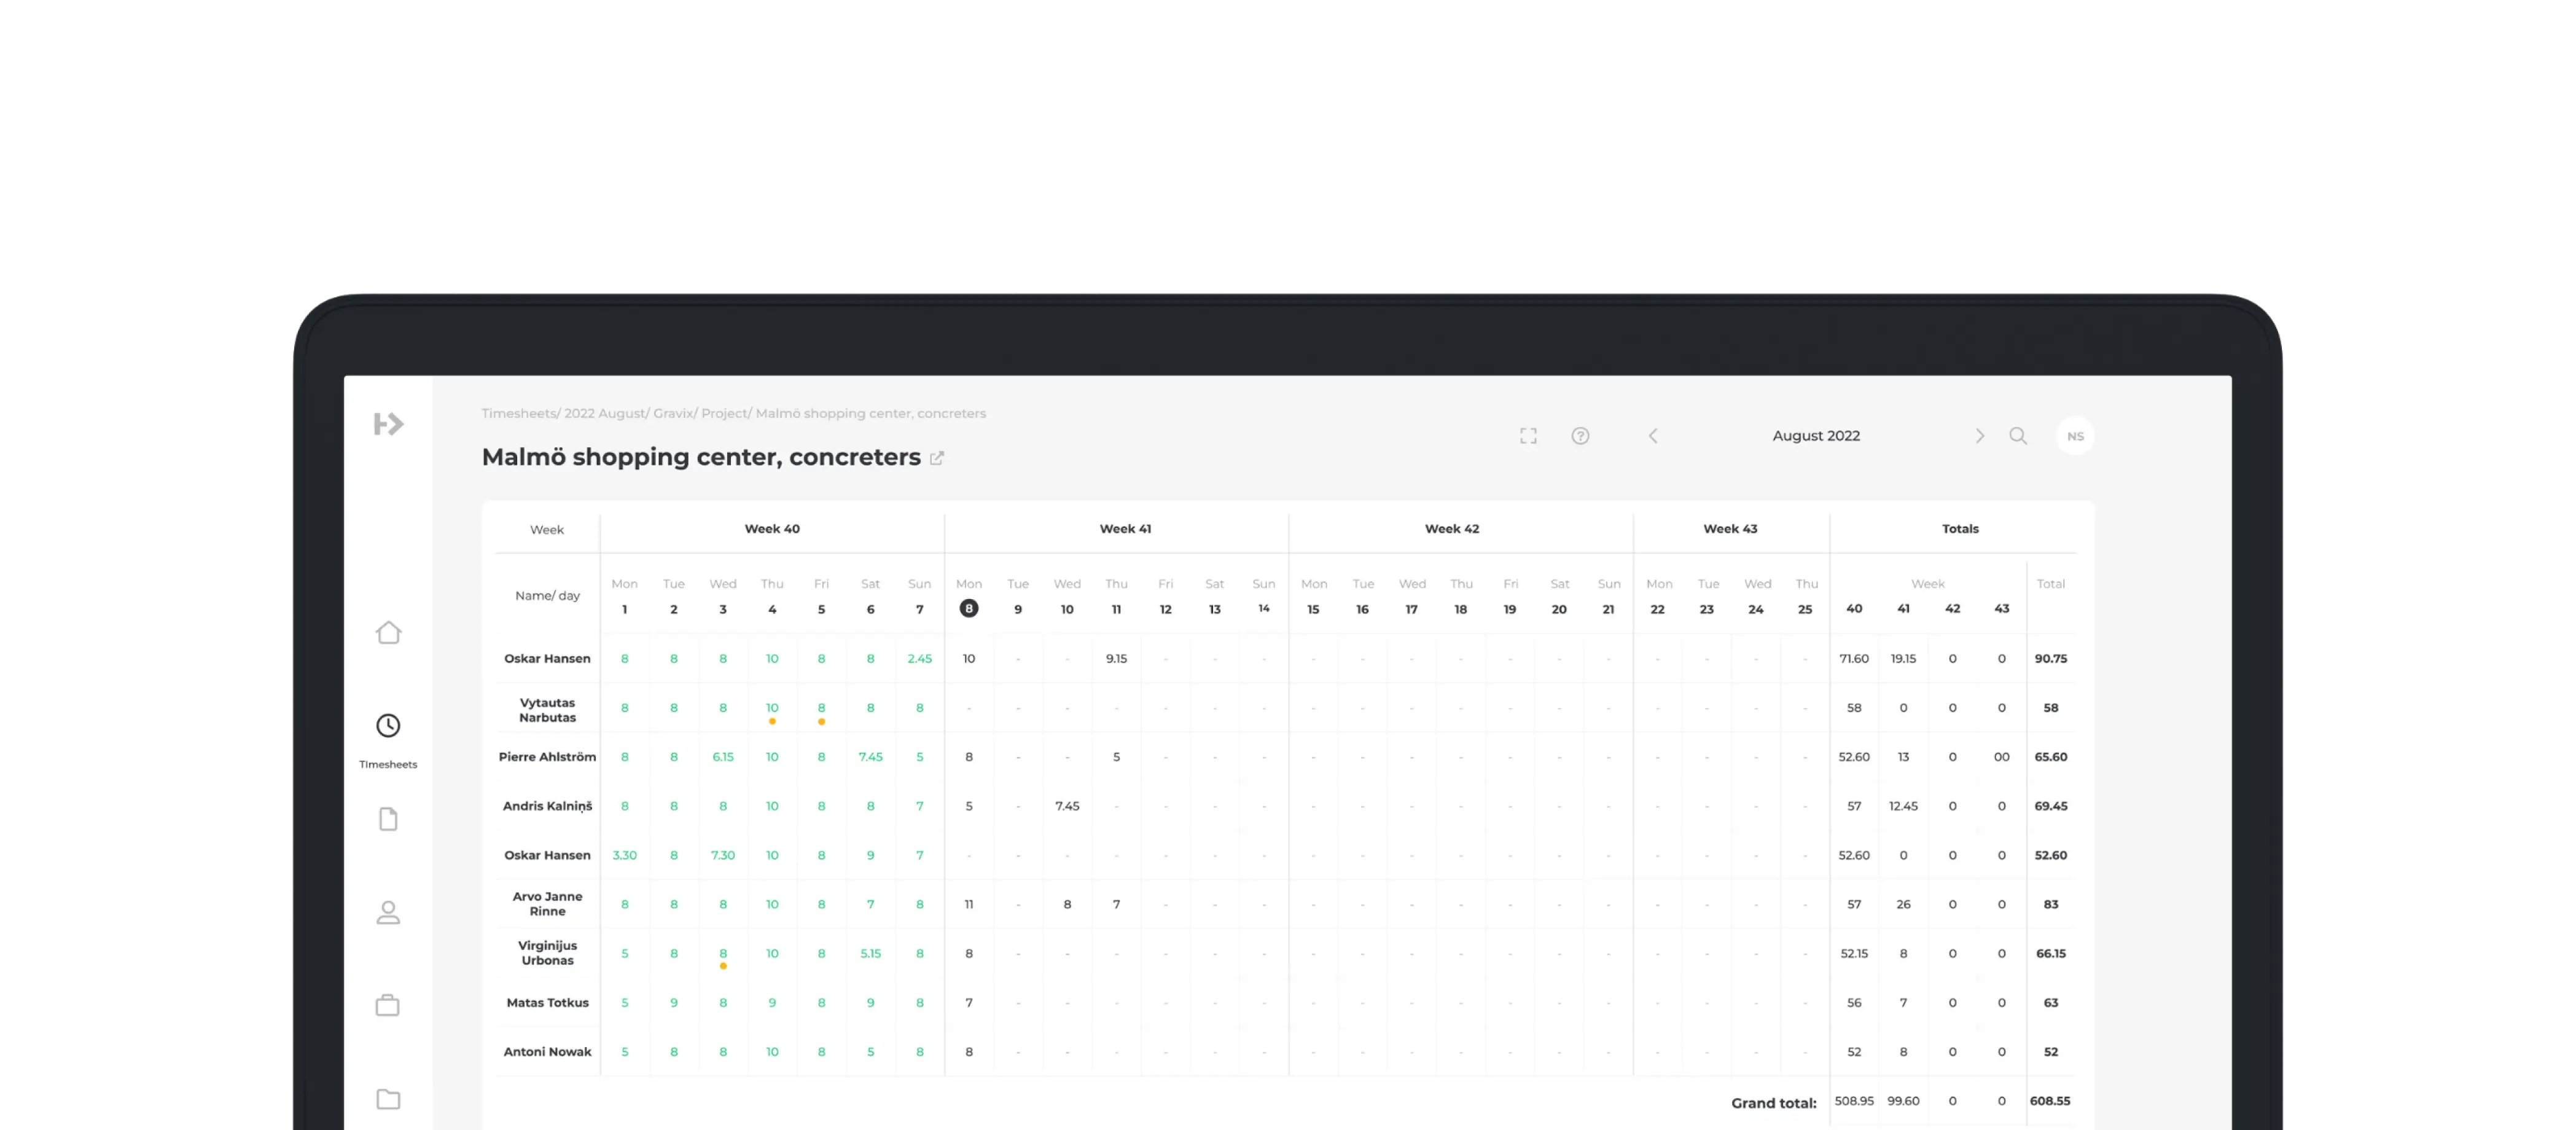Click the 2.45 cell on Sunday 7
Image resolution: width=2576 pixels, height=1130 pixels.
pyautogui.click(x=919, y=658)
